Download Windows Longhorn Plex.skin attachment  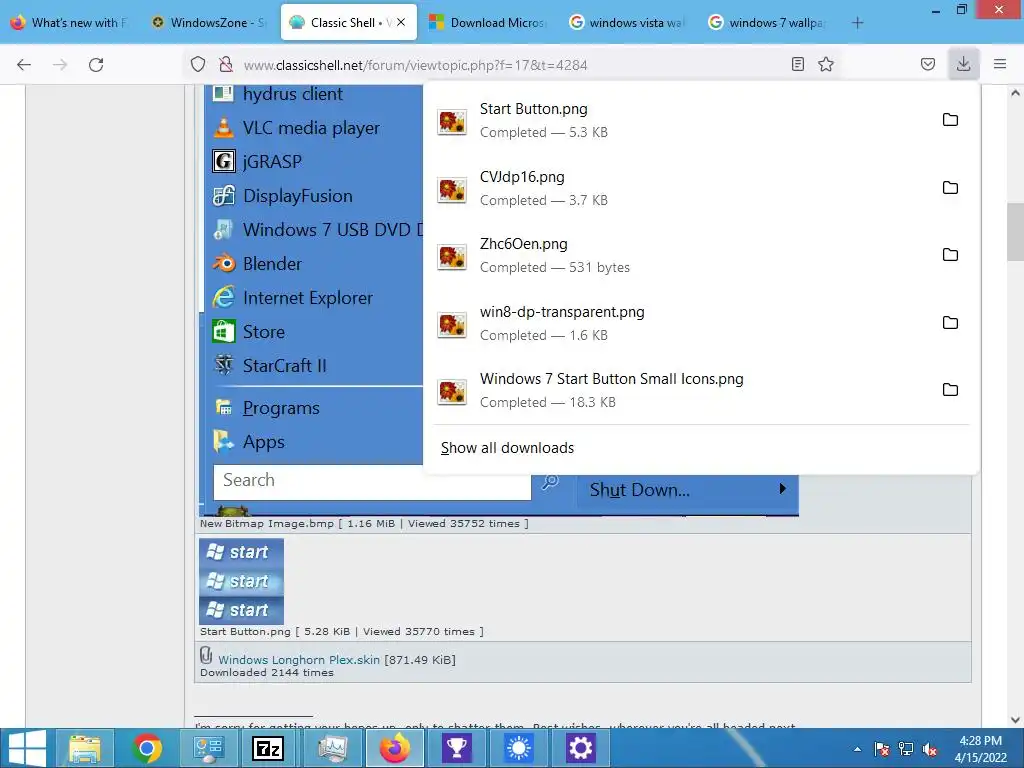pyautogui.click(x=298, y=660)
